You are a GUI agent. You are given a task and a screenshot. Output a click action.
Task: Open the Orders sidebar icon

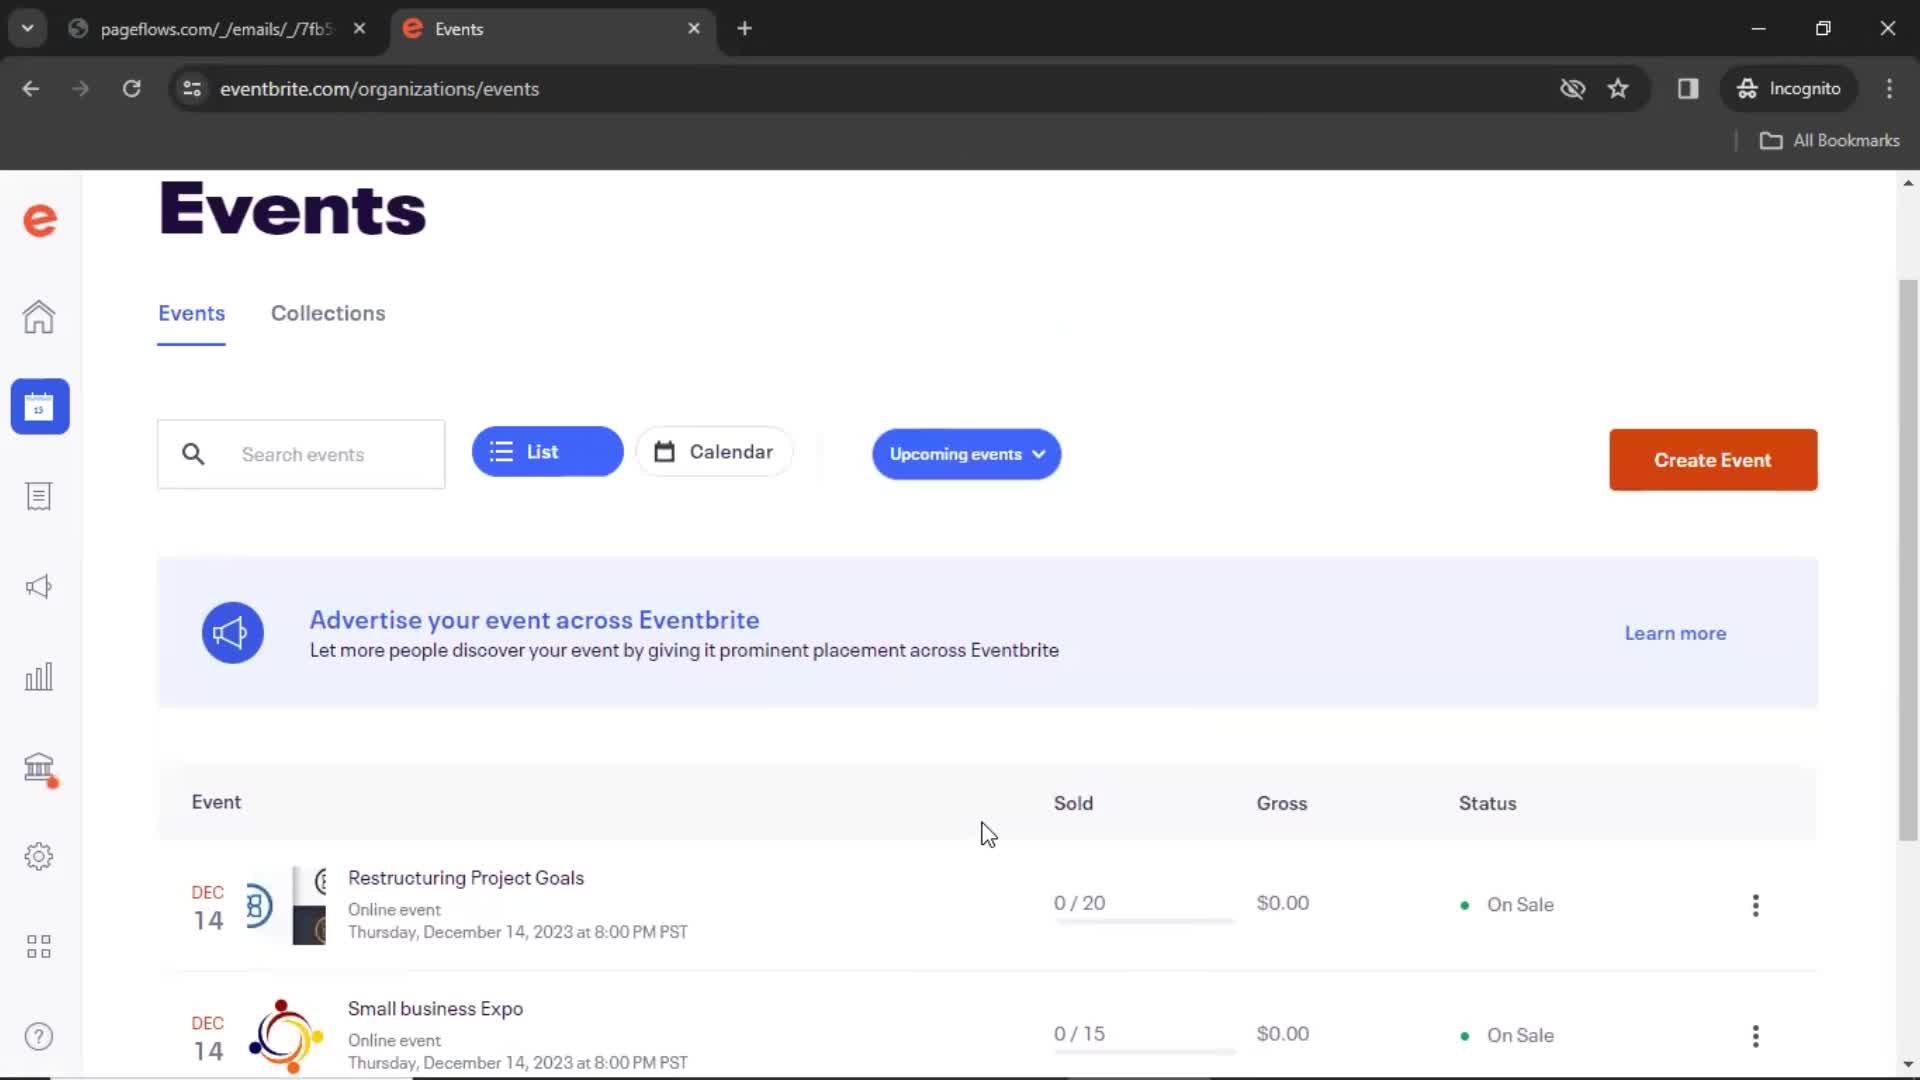(x=39, y=497)
